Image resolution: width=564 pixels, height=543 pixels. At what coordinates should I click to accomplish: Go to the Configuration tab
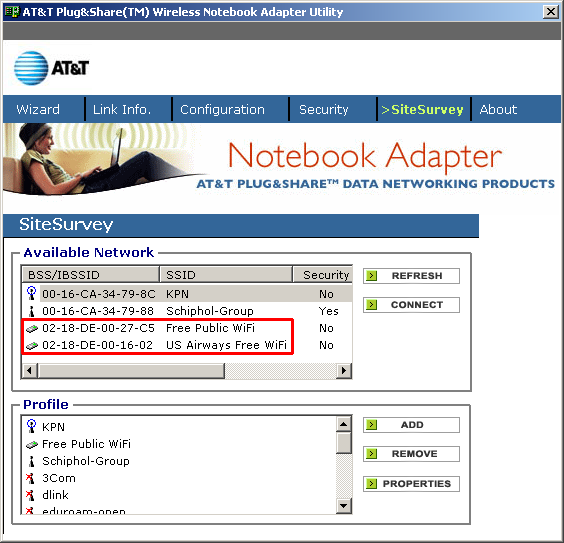pyautogui.click(x=222, y=109)
